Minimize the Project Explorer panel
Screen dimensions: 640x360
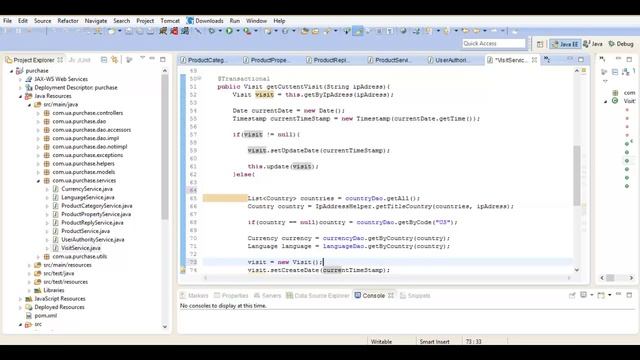[152, 59]
